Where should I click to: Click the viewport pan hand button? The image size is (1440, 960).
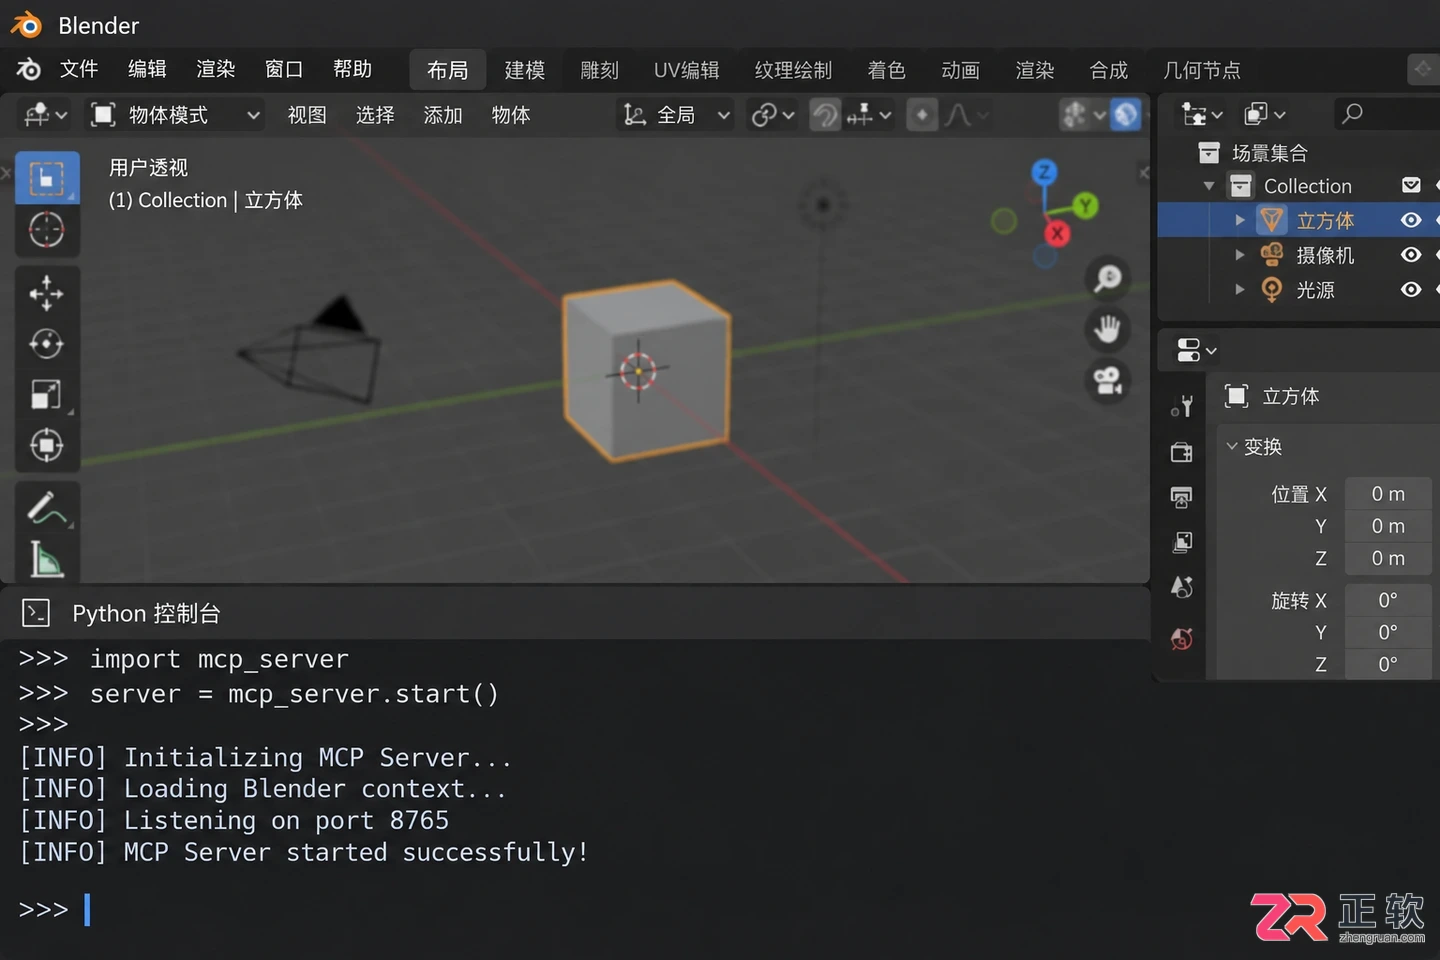pyautogui.click(x=1107, y=329)
